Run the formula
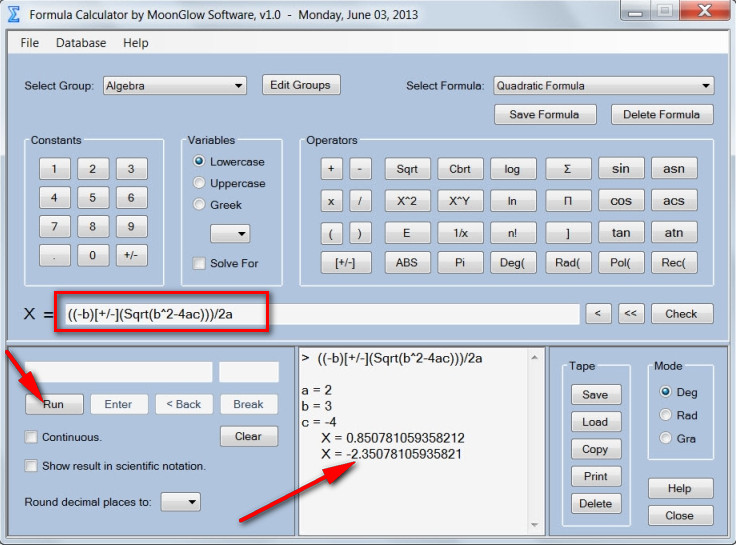The height and width of the screenshot is (545, 736). (x=54, y=404)
